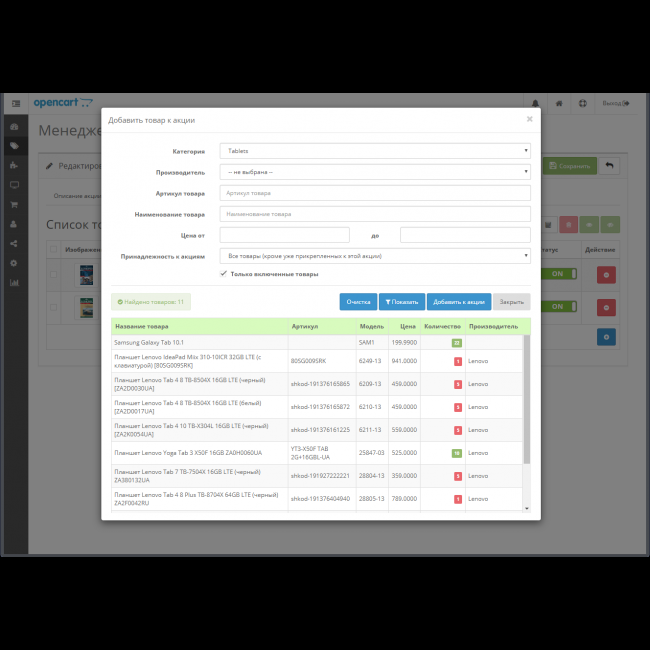Open the Категория dropdown
The image size is (650, 650).
point(374,151)
